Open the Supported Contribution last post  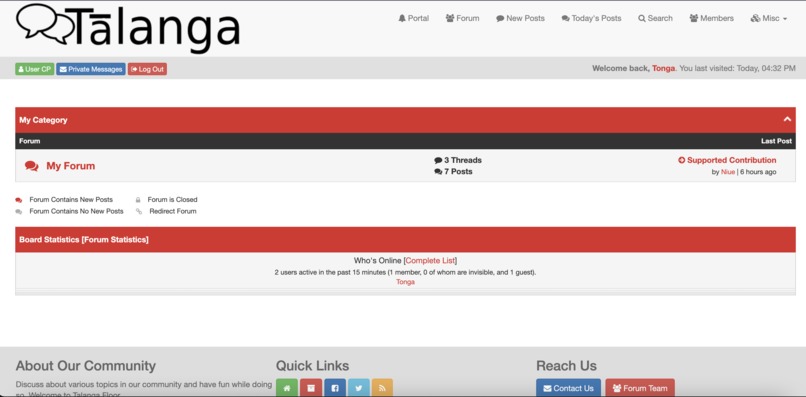click(731, 160)
